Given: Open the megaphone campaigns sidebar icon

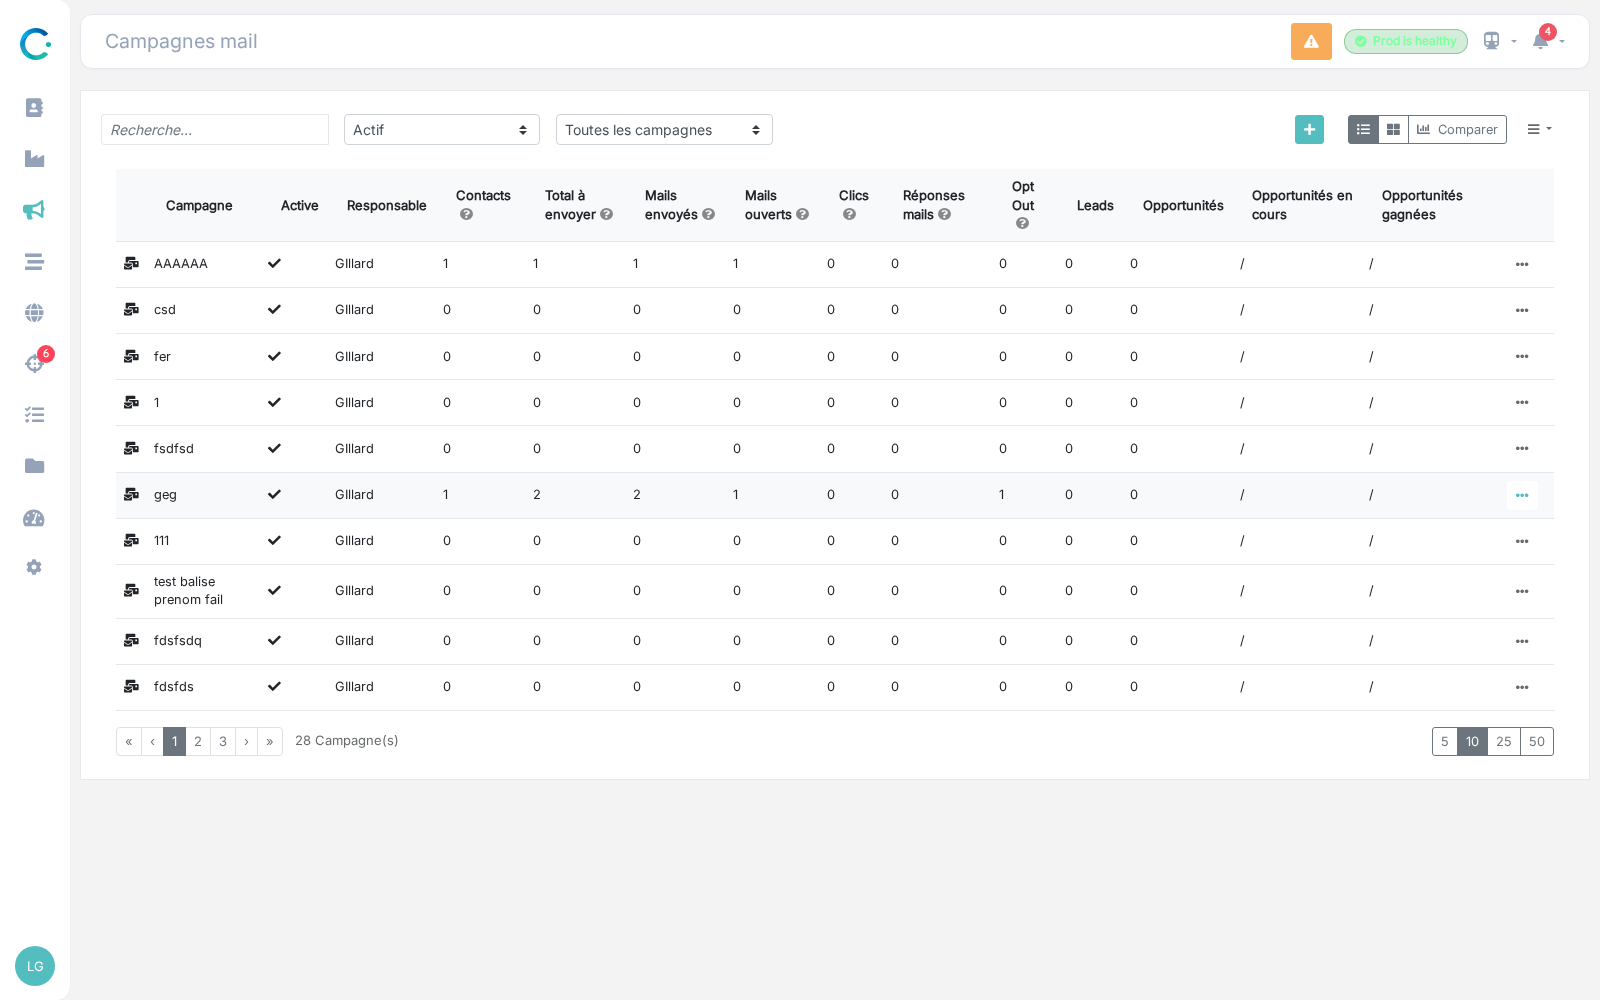Looking at the screenshot, I should 34,210.
